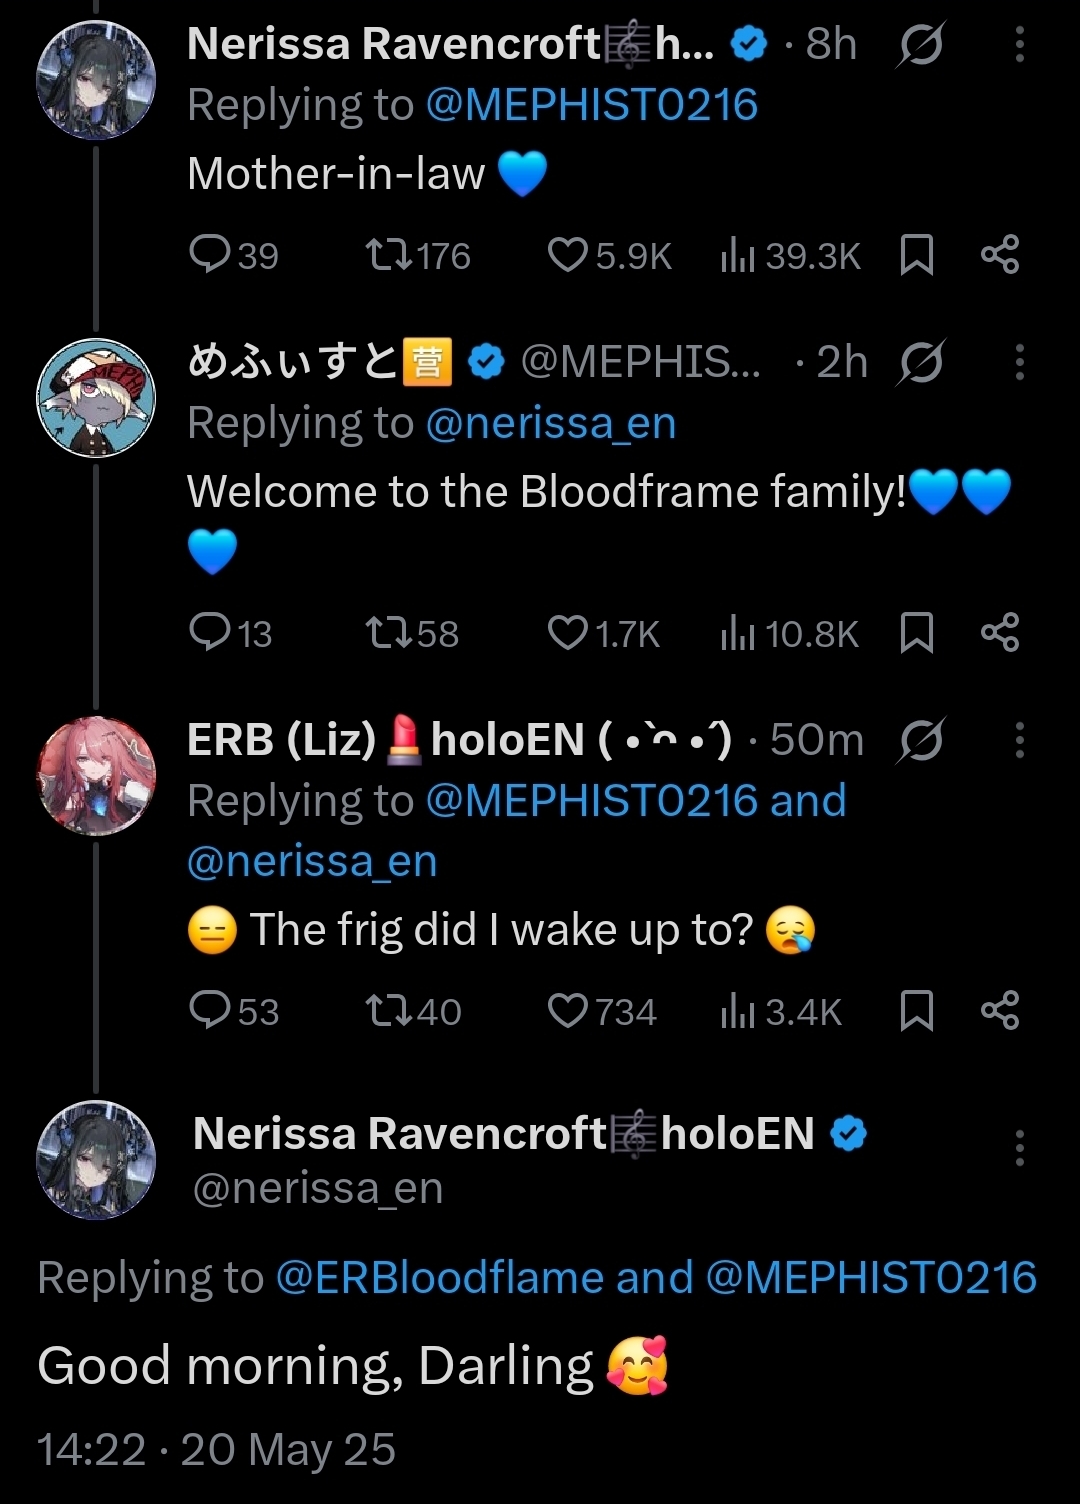The image size is (1080, 1504).
Task: Share the "Mother-in-law" tweet
Action: click(999, 255)
